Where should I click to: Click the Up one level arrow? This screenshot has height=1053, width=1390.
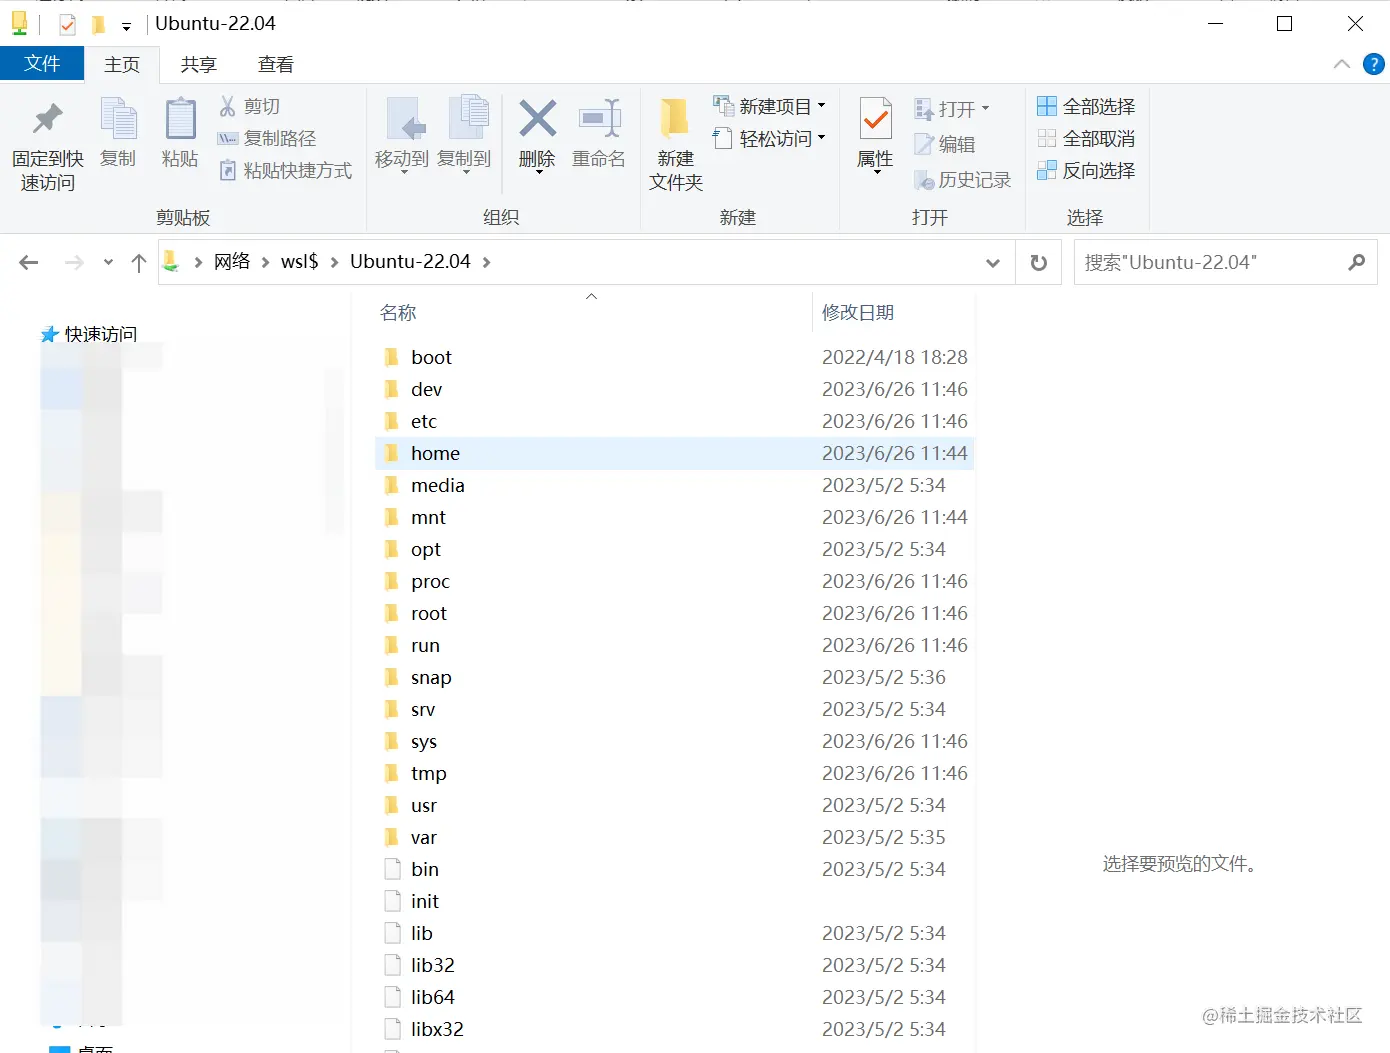coord(139,262)
